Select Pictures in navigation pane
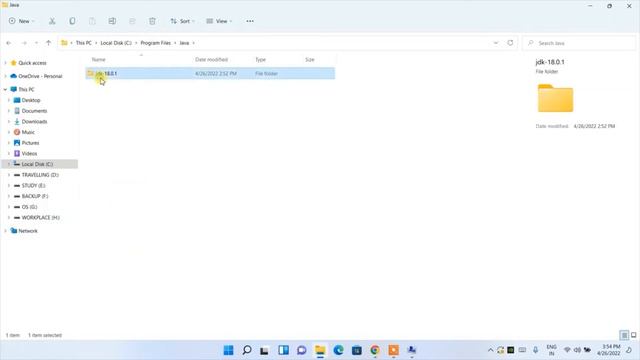 [x=30, y=143]
